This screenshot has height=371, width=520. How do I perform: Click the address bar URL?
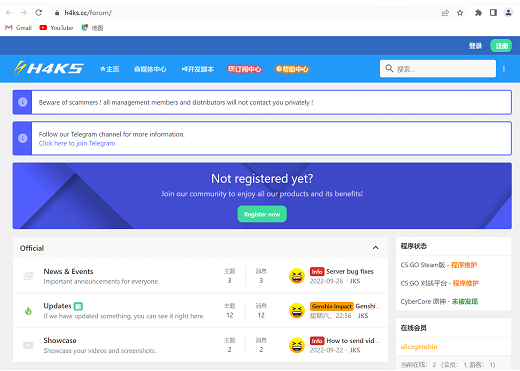tap(88, 13)
